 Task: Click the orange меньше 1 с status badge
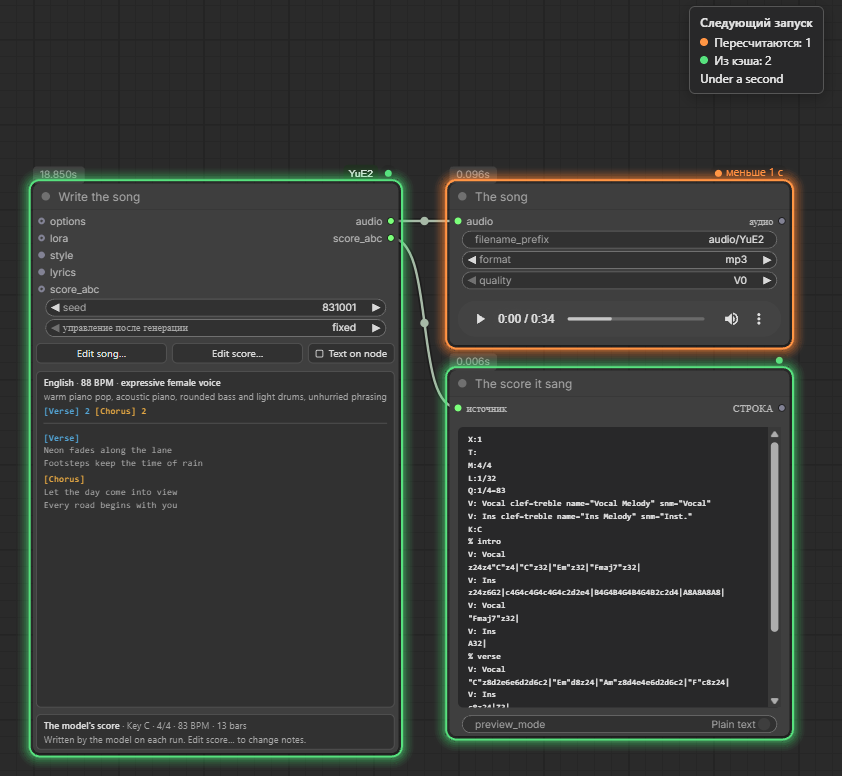[749, 172]
